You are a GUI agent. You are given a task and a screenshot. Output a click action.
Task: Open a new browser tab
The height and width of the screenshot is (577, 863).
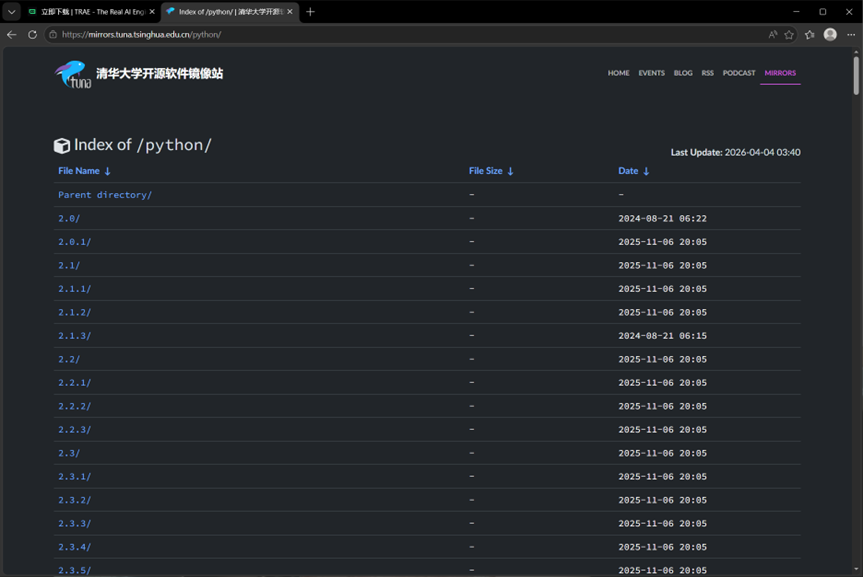(x=310, y=12)
